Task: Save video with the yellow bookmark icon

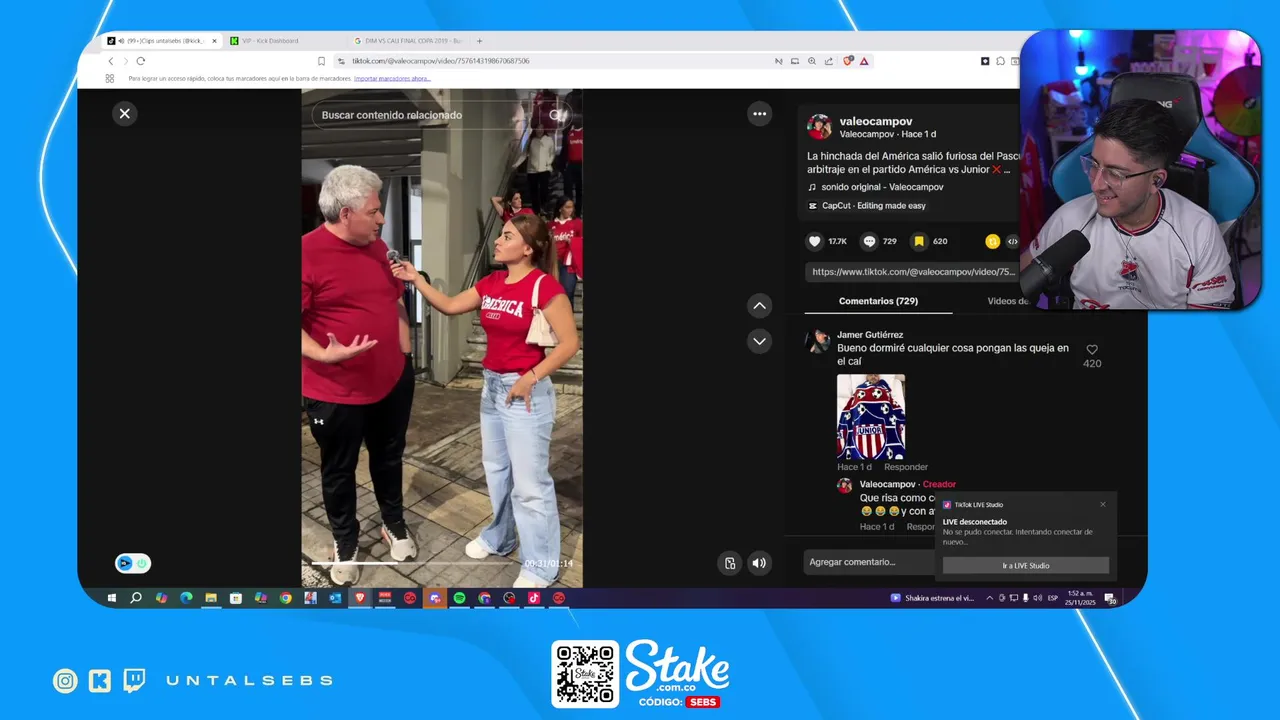Action: pyautogui.click(x=919, y=241)
